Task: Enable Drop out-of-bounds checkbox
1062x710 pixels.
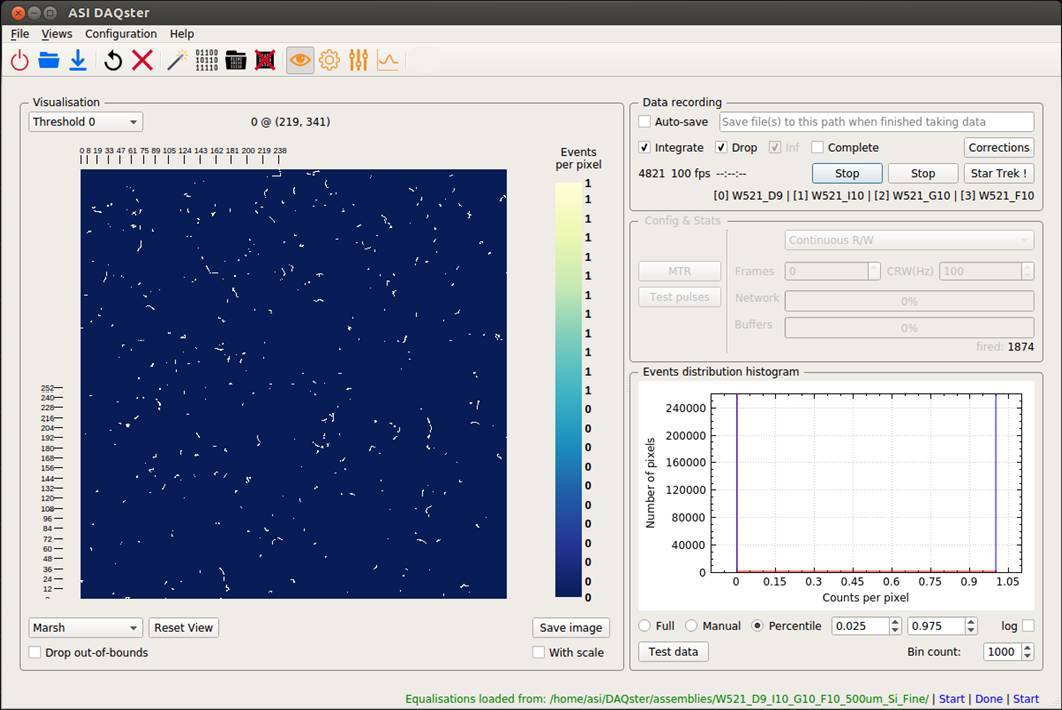Action: 35,652
